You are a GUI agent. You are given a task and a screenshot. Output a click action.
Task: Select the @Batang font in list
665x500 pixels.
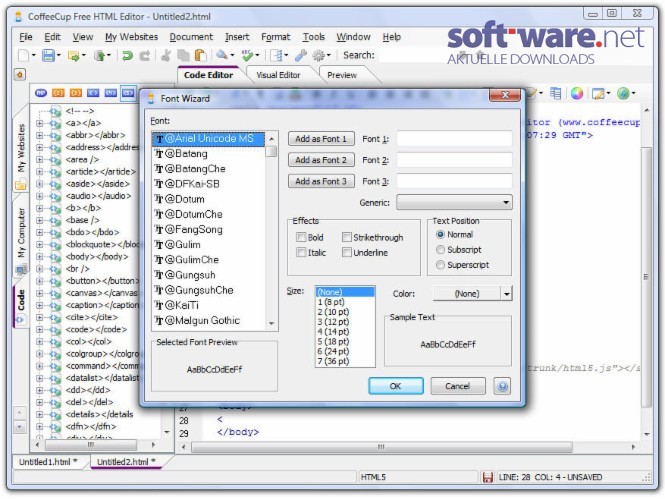click(208, 154)
